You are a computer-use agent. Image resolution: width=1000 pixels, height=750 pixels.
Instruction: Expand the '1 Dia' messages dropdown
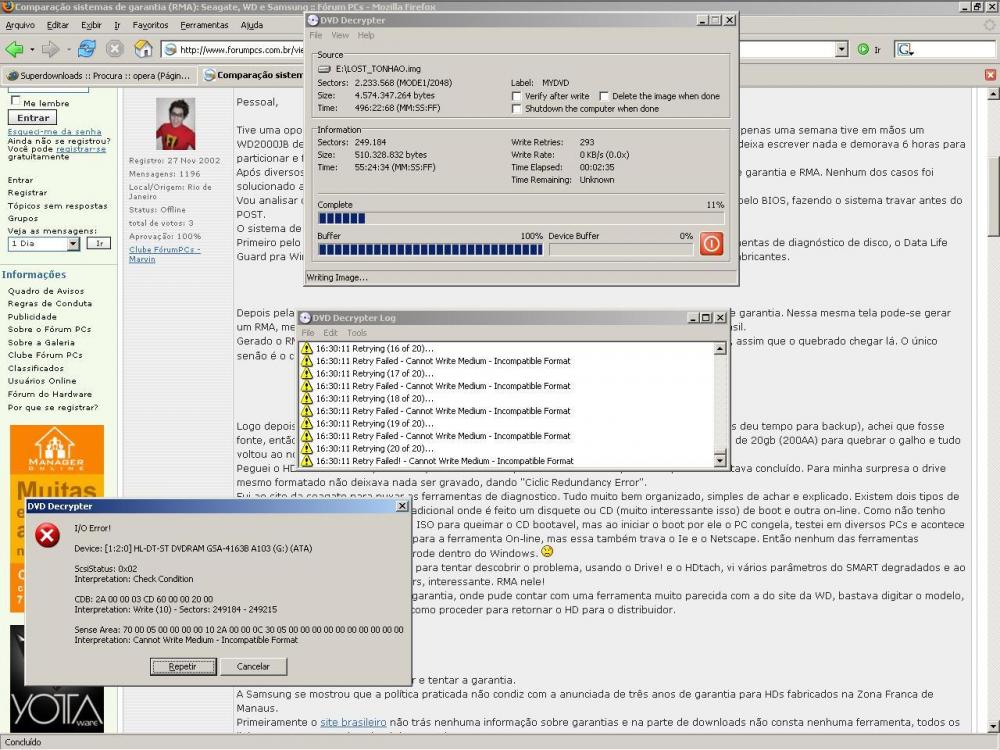(x=74, y=243)
